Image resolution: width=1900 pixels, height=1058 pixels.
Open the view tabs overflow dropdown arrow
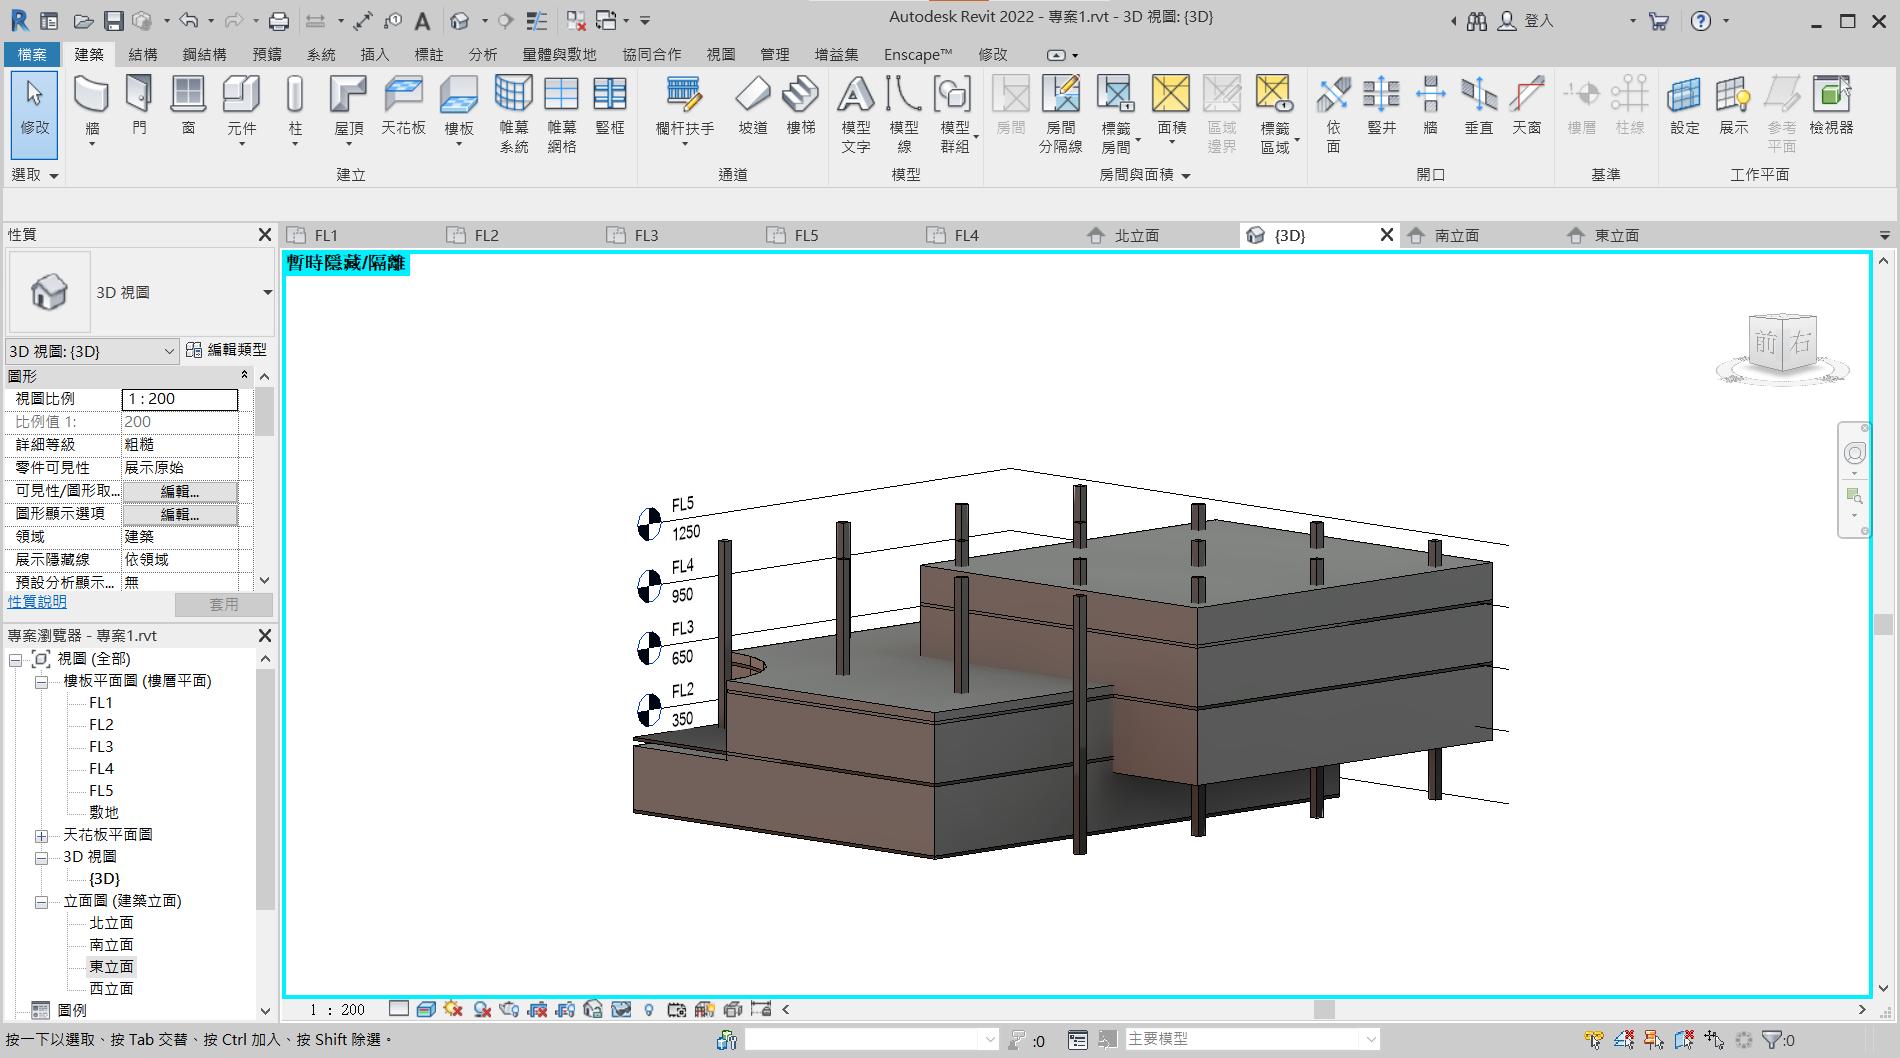[1884, 236]
